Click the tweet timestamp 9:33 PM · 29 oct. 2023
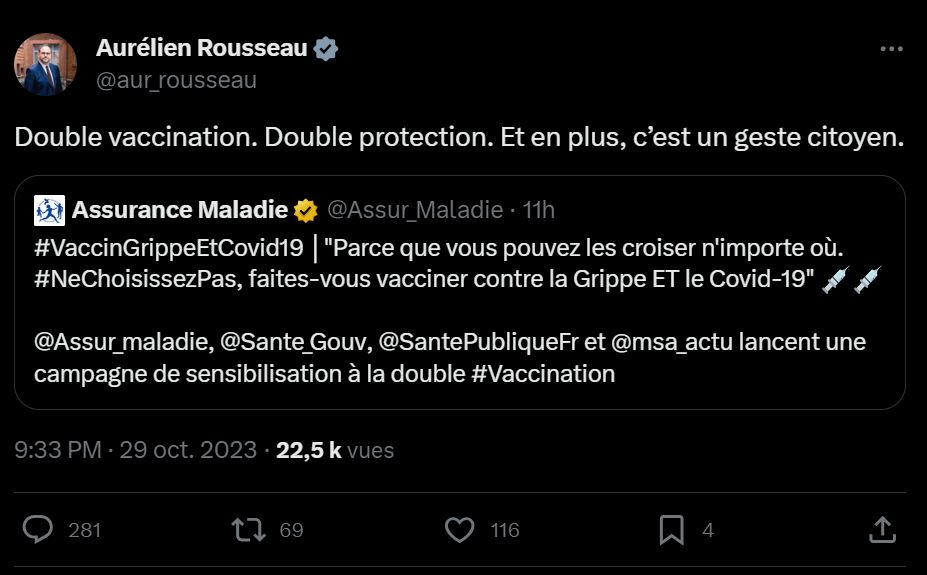Viewport: 927px width, 575px height. 136,450
